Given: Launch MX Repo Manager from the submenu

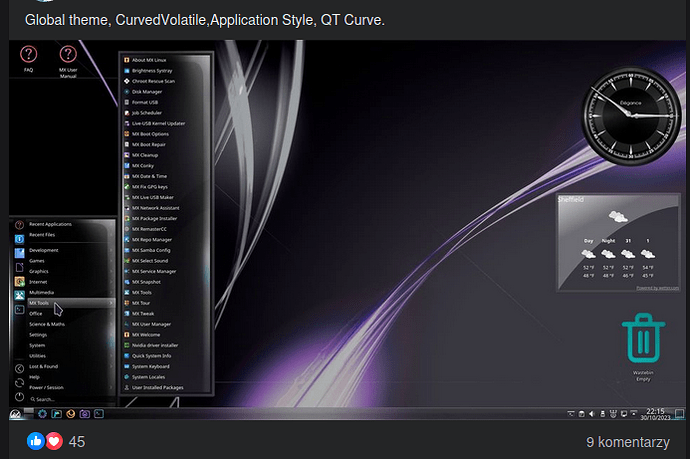Looking at the screenshot, I should (166, 239).
